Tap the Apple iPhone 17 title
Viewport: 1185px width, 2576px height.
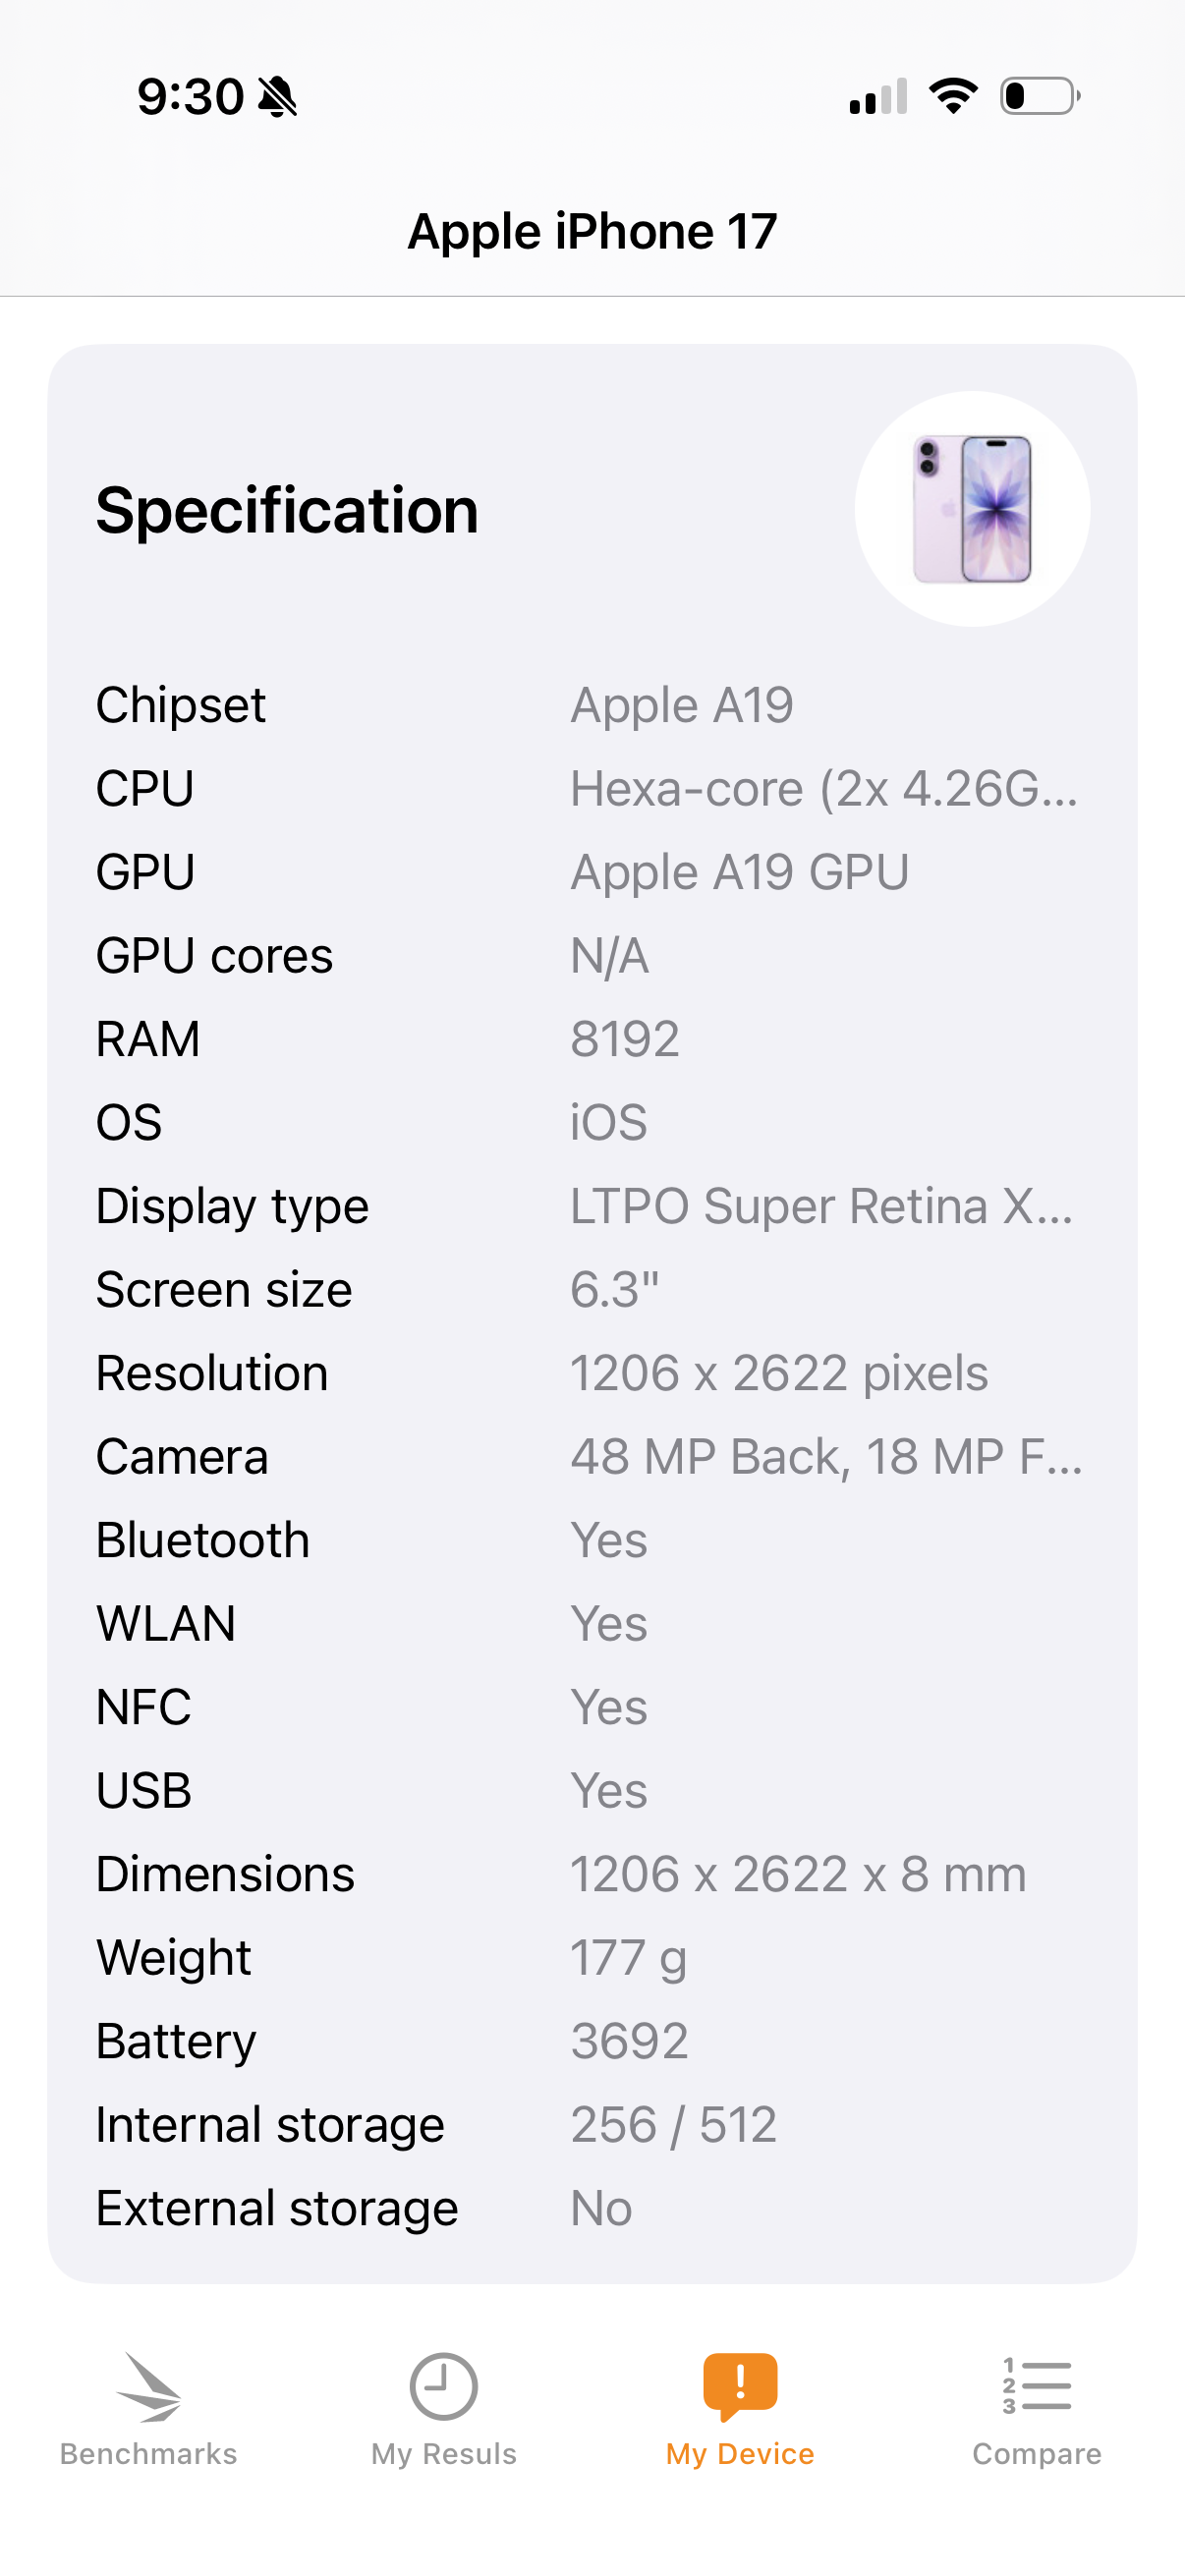[592, 232]
